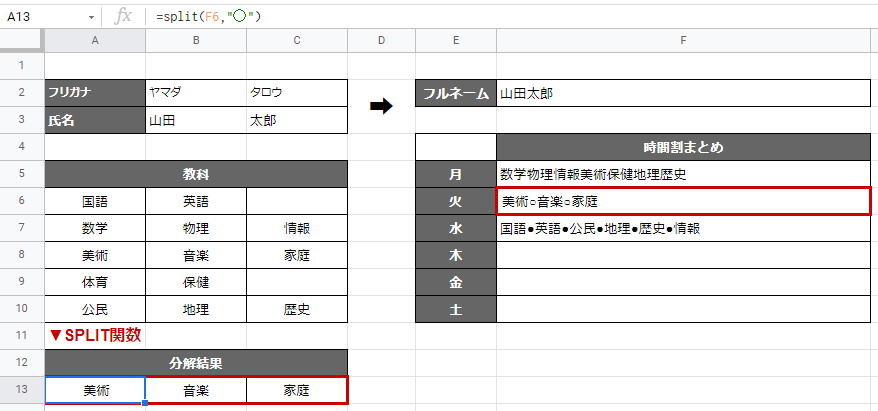Click the black right arrow in D2
Image resolution: width=878 pixels, height=411 pixels.
(381, 106)
